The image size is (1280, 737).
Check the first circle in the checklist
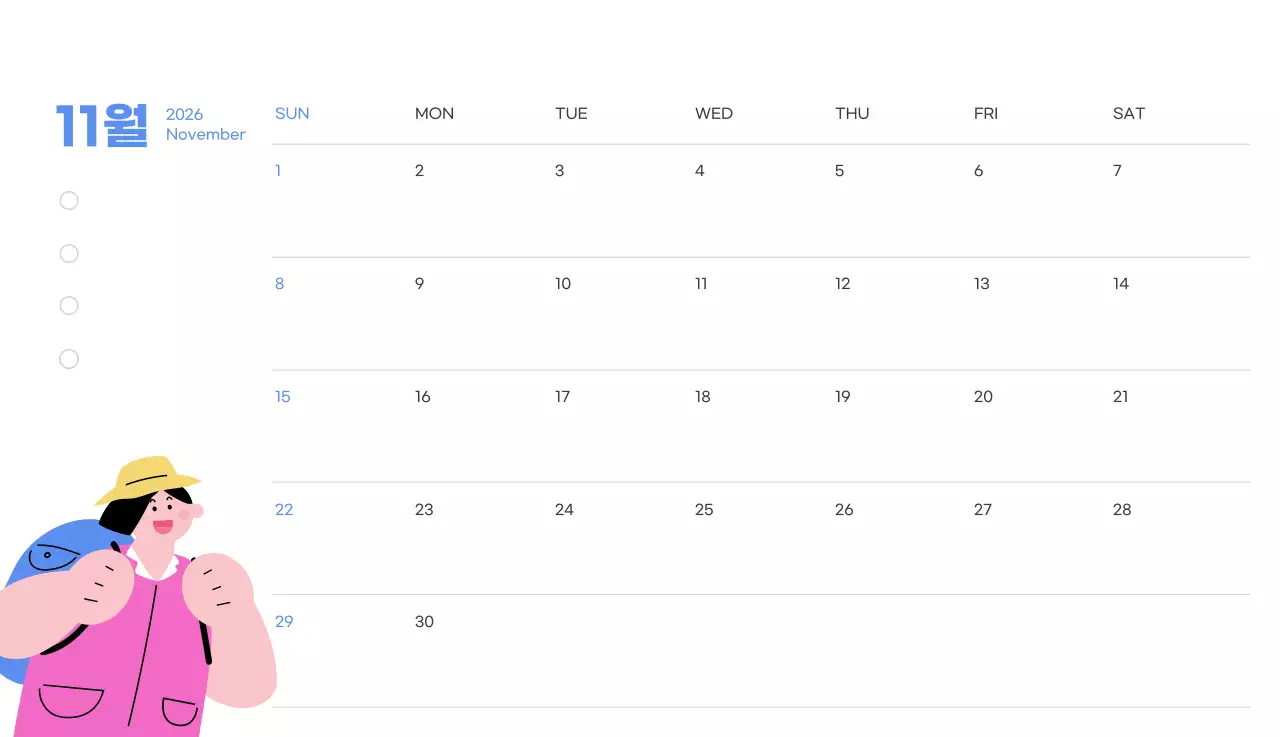(69, 201)
